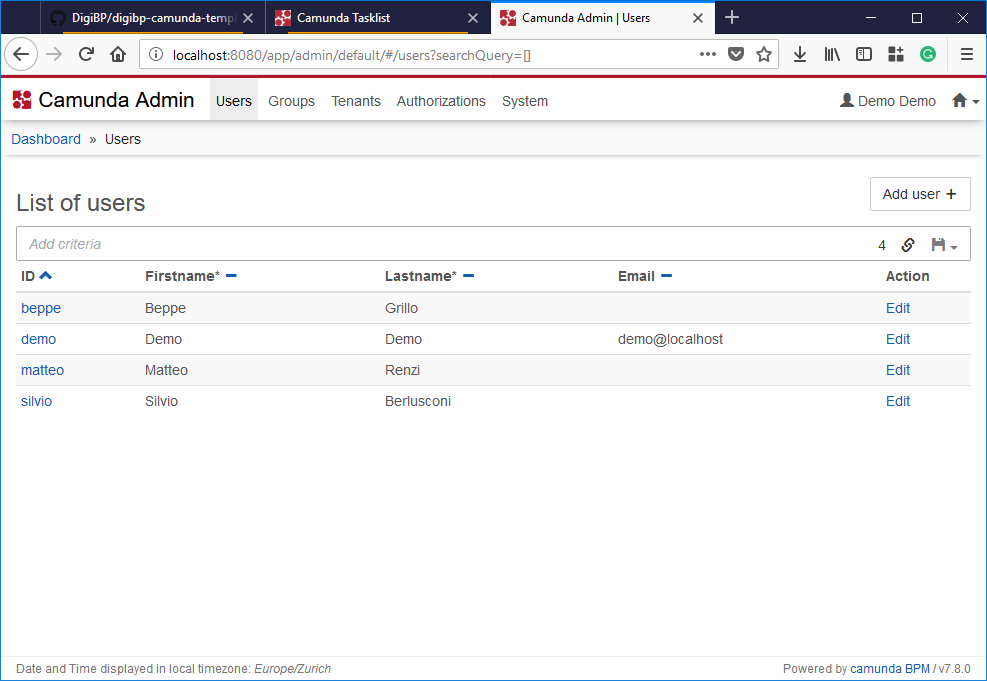Bookmark this page with star icon
Image resolution: width=987 pixels, height=681 pixels.
coord(764,54)
